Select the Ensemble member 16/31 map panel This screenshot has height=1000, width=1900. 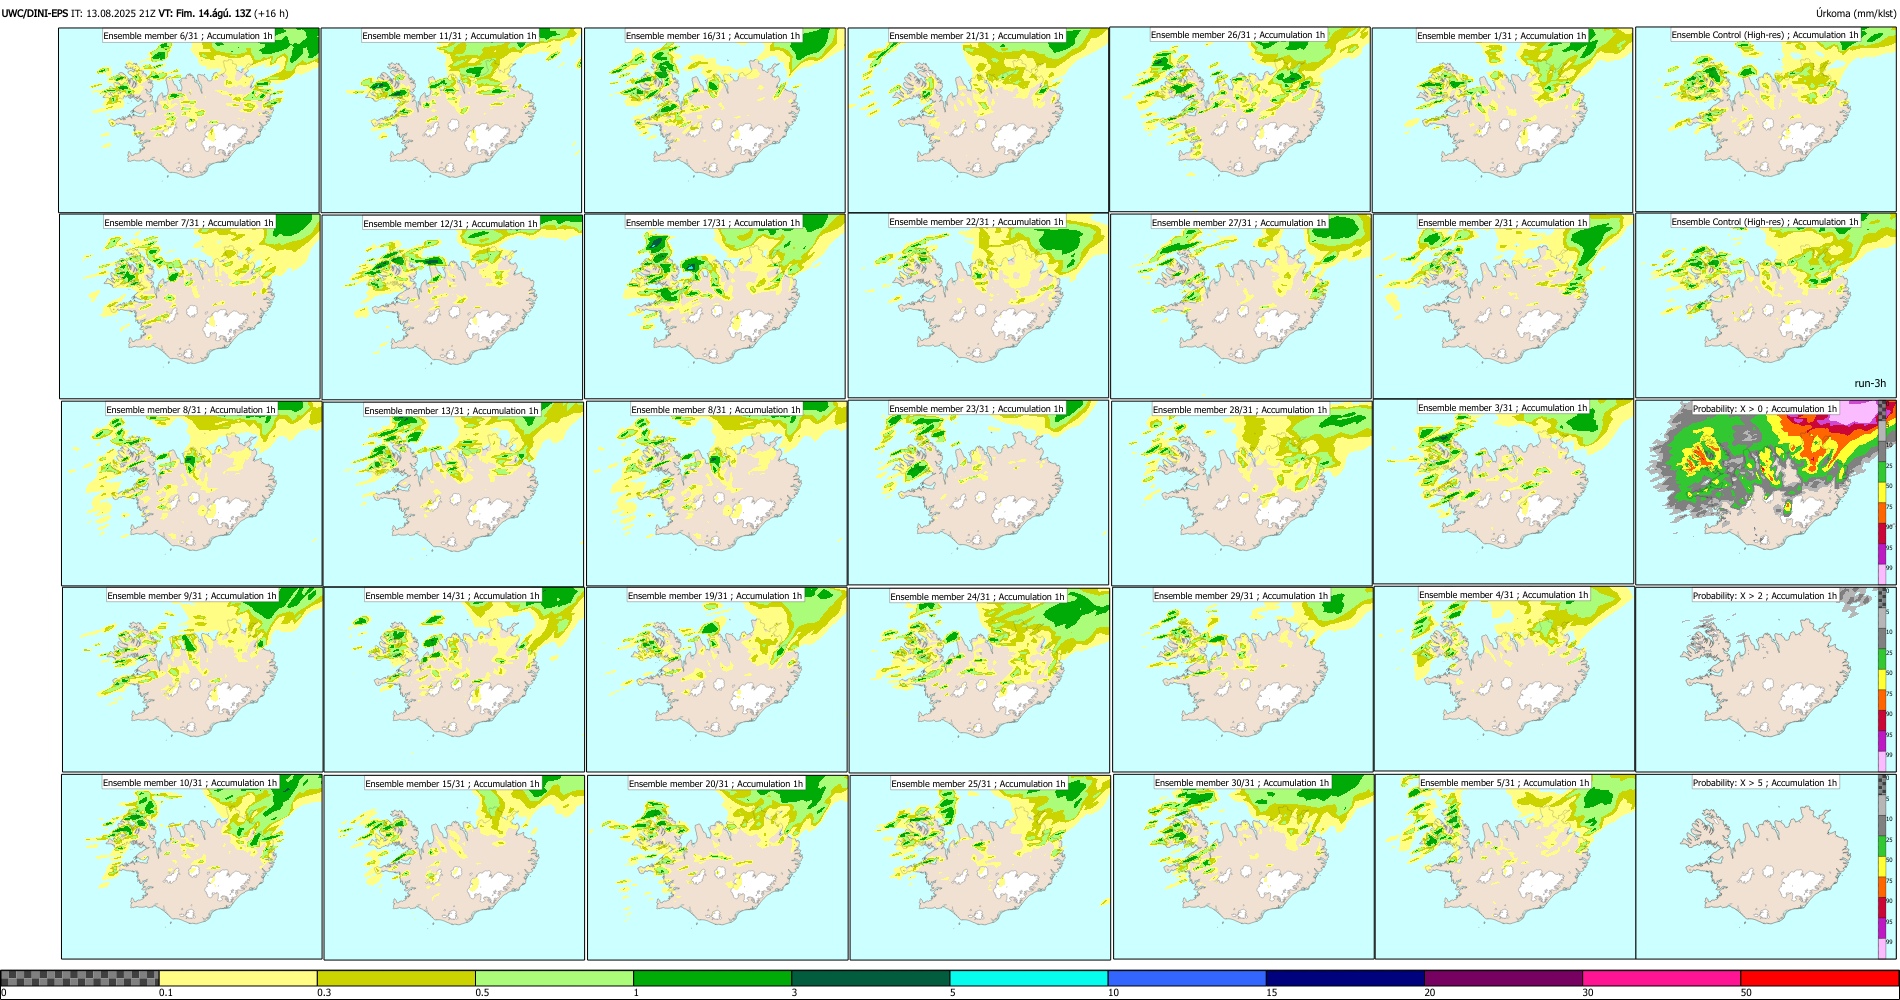715,120
